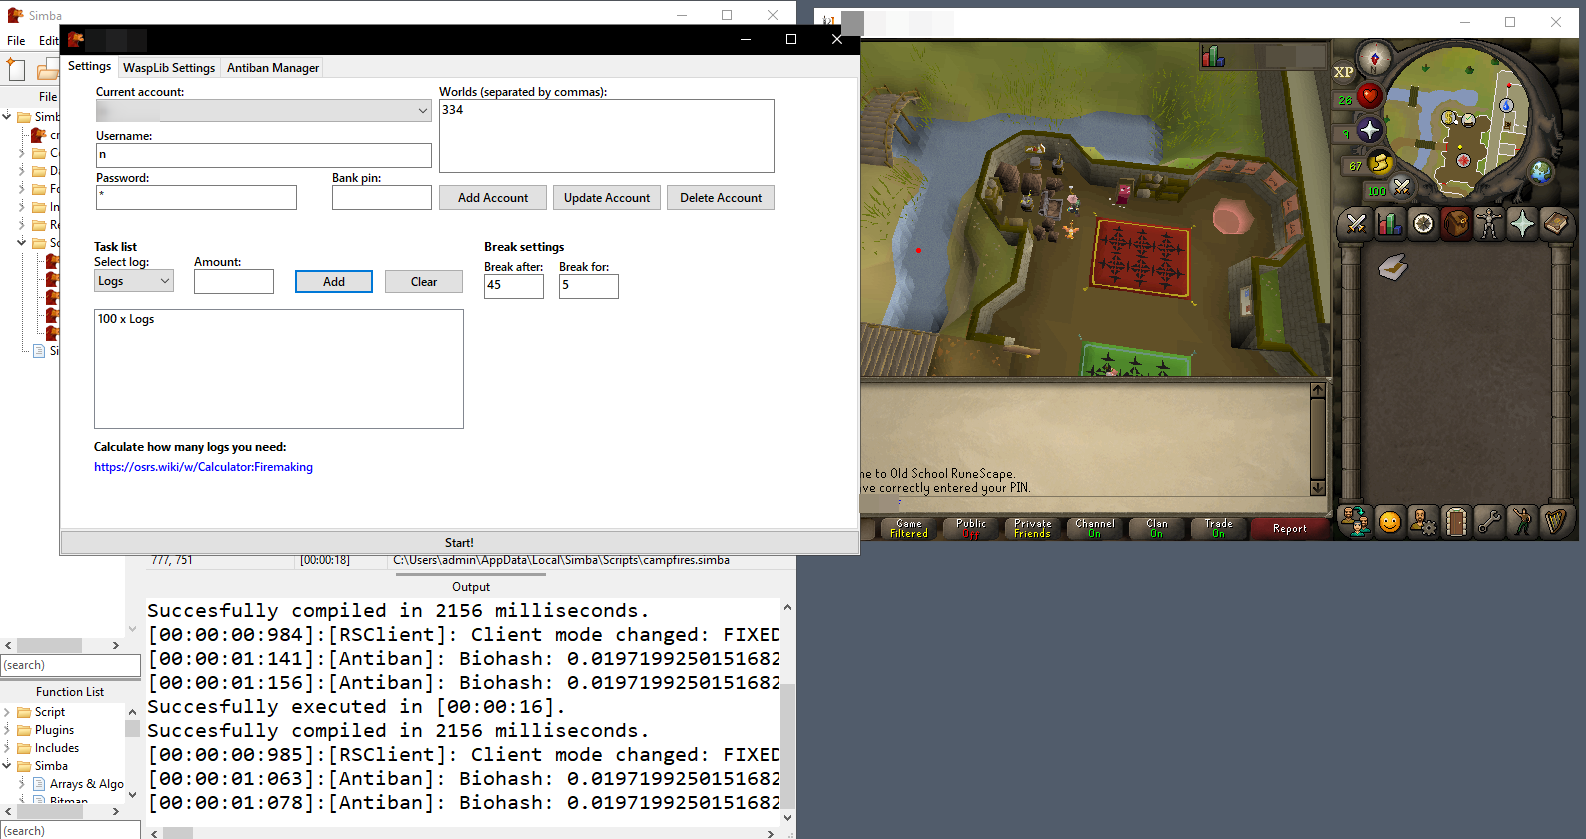
Task: Open the Settings wrench tab
Action: [x=1489, y=522]
